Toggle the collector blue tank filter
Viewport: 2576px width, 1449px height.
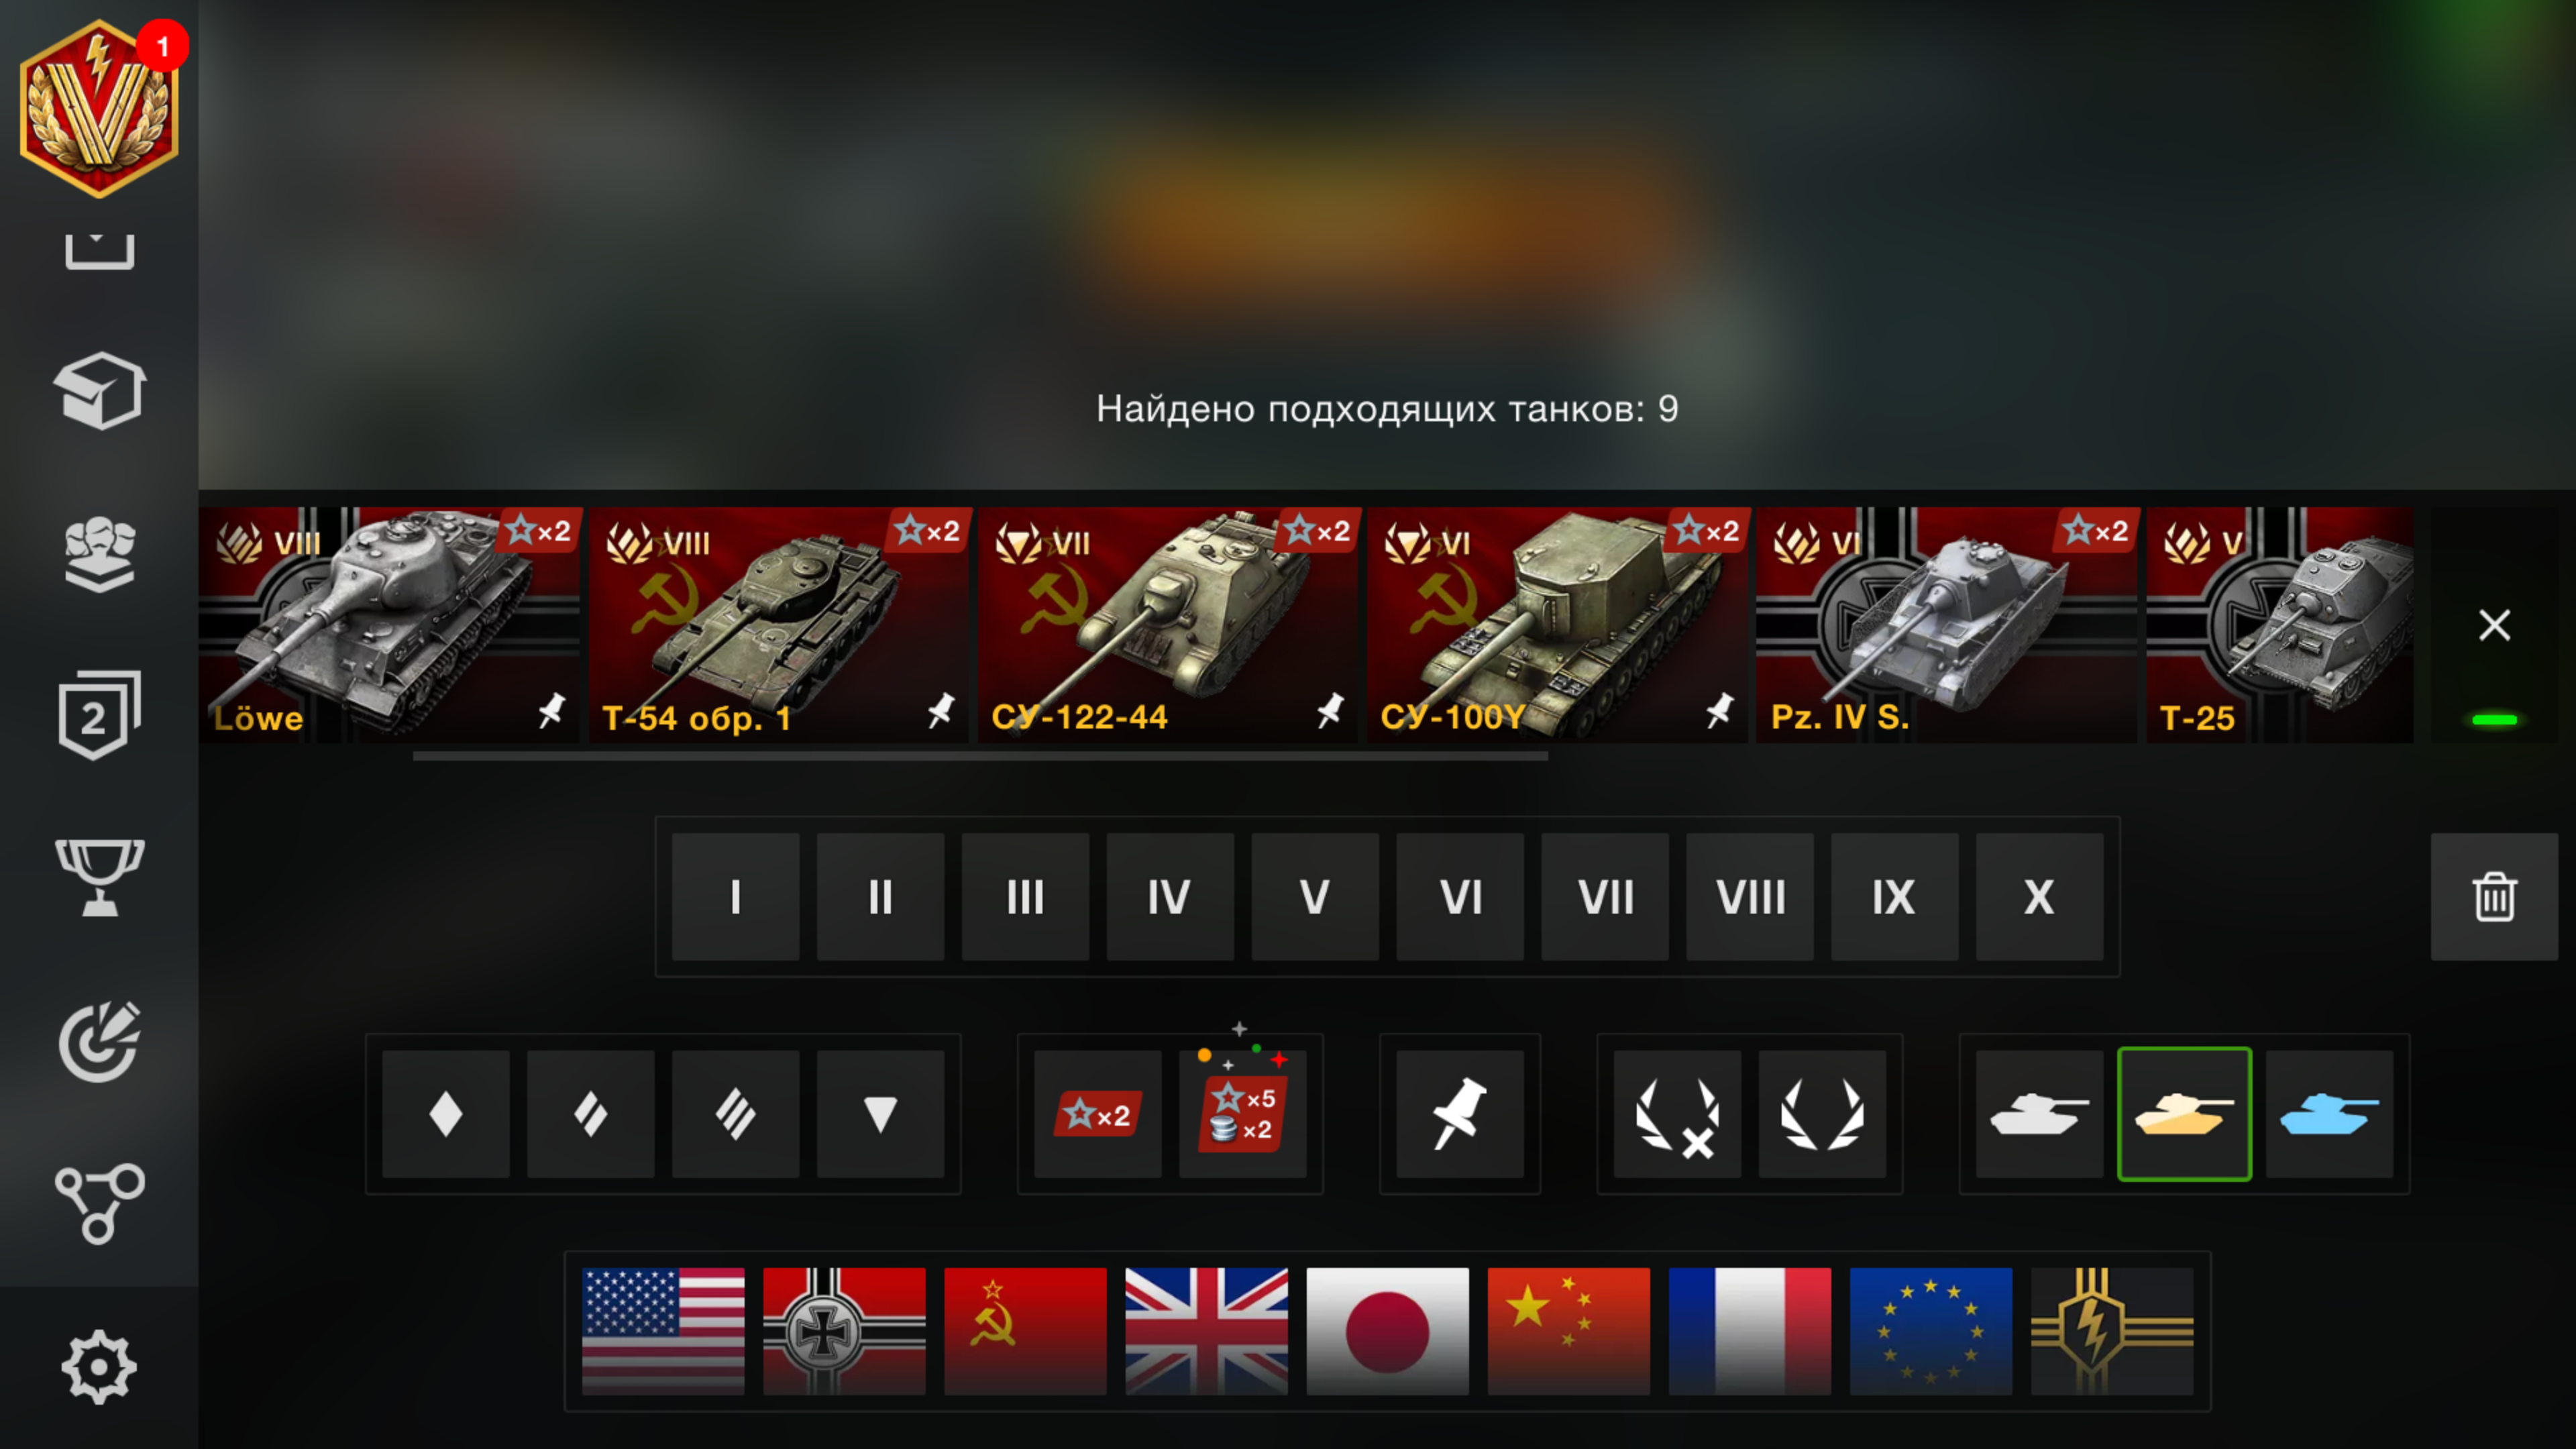2330,1114
